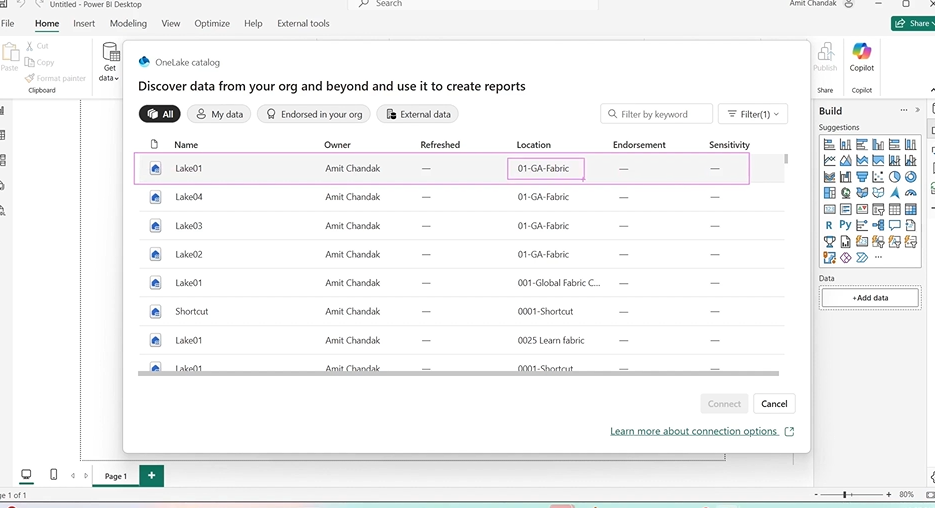Screen dimensions: 935x508
Task: Click the +Add data button
Action: point(870,298)
